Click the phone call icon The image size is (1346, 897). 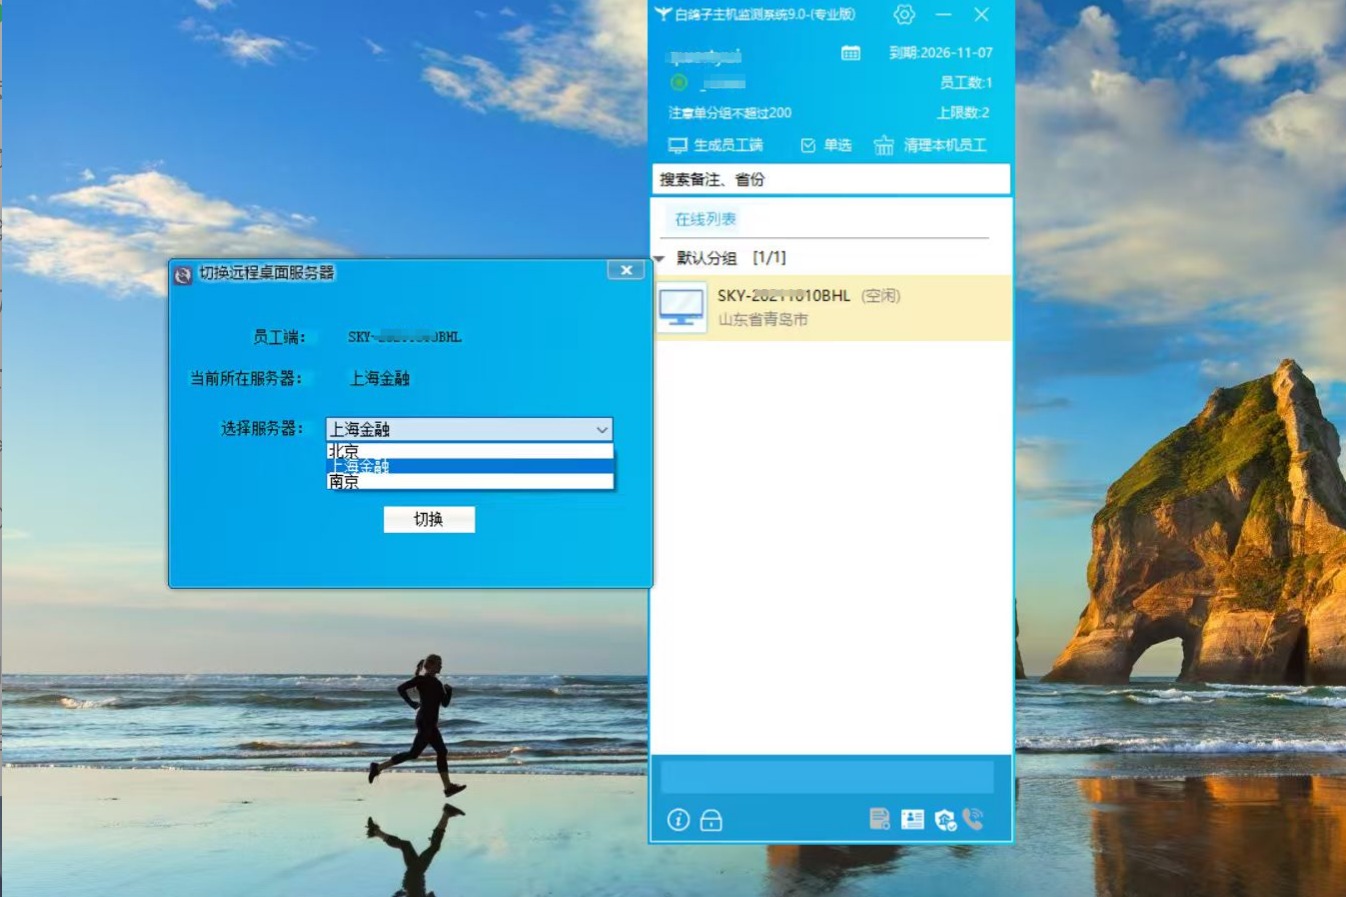click(x=973, y=819)
